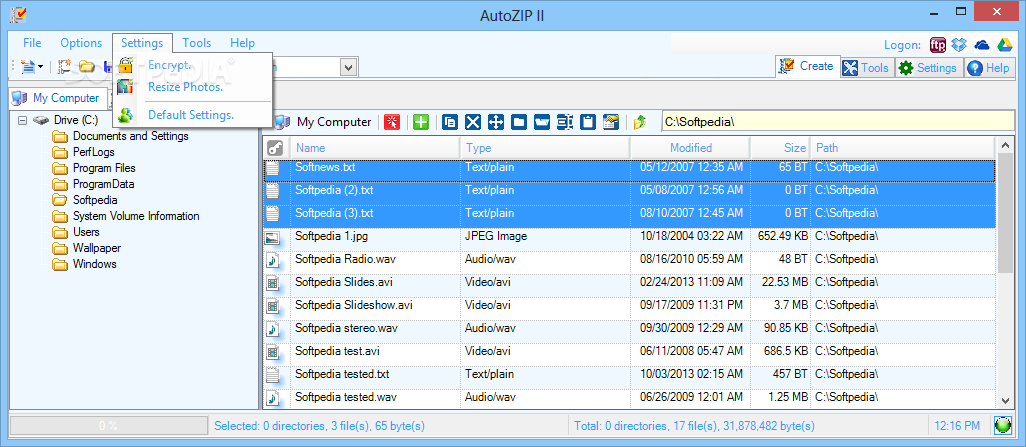Select the Documents and Settings folder

[x=131, y=136]
